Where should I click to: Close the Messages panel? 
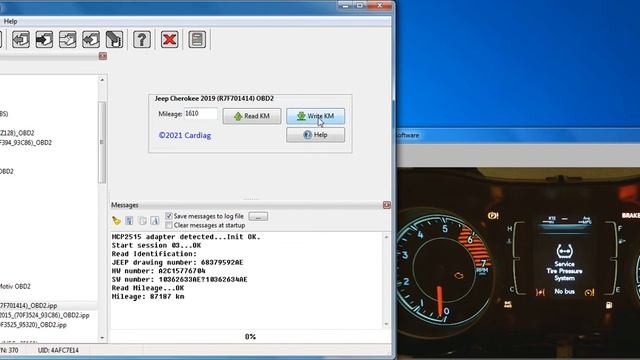coord(387,205)
